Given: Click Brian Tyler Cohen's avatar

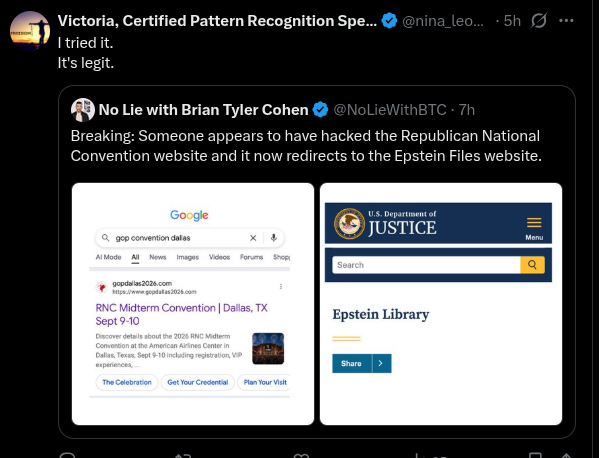Looking at the screenshot, I should click(x=83, y=110).
